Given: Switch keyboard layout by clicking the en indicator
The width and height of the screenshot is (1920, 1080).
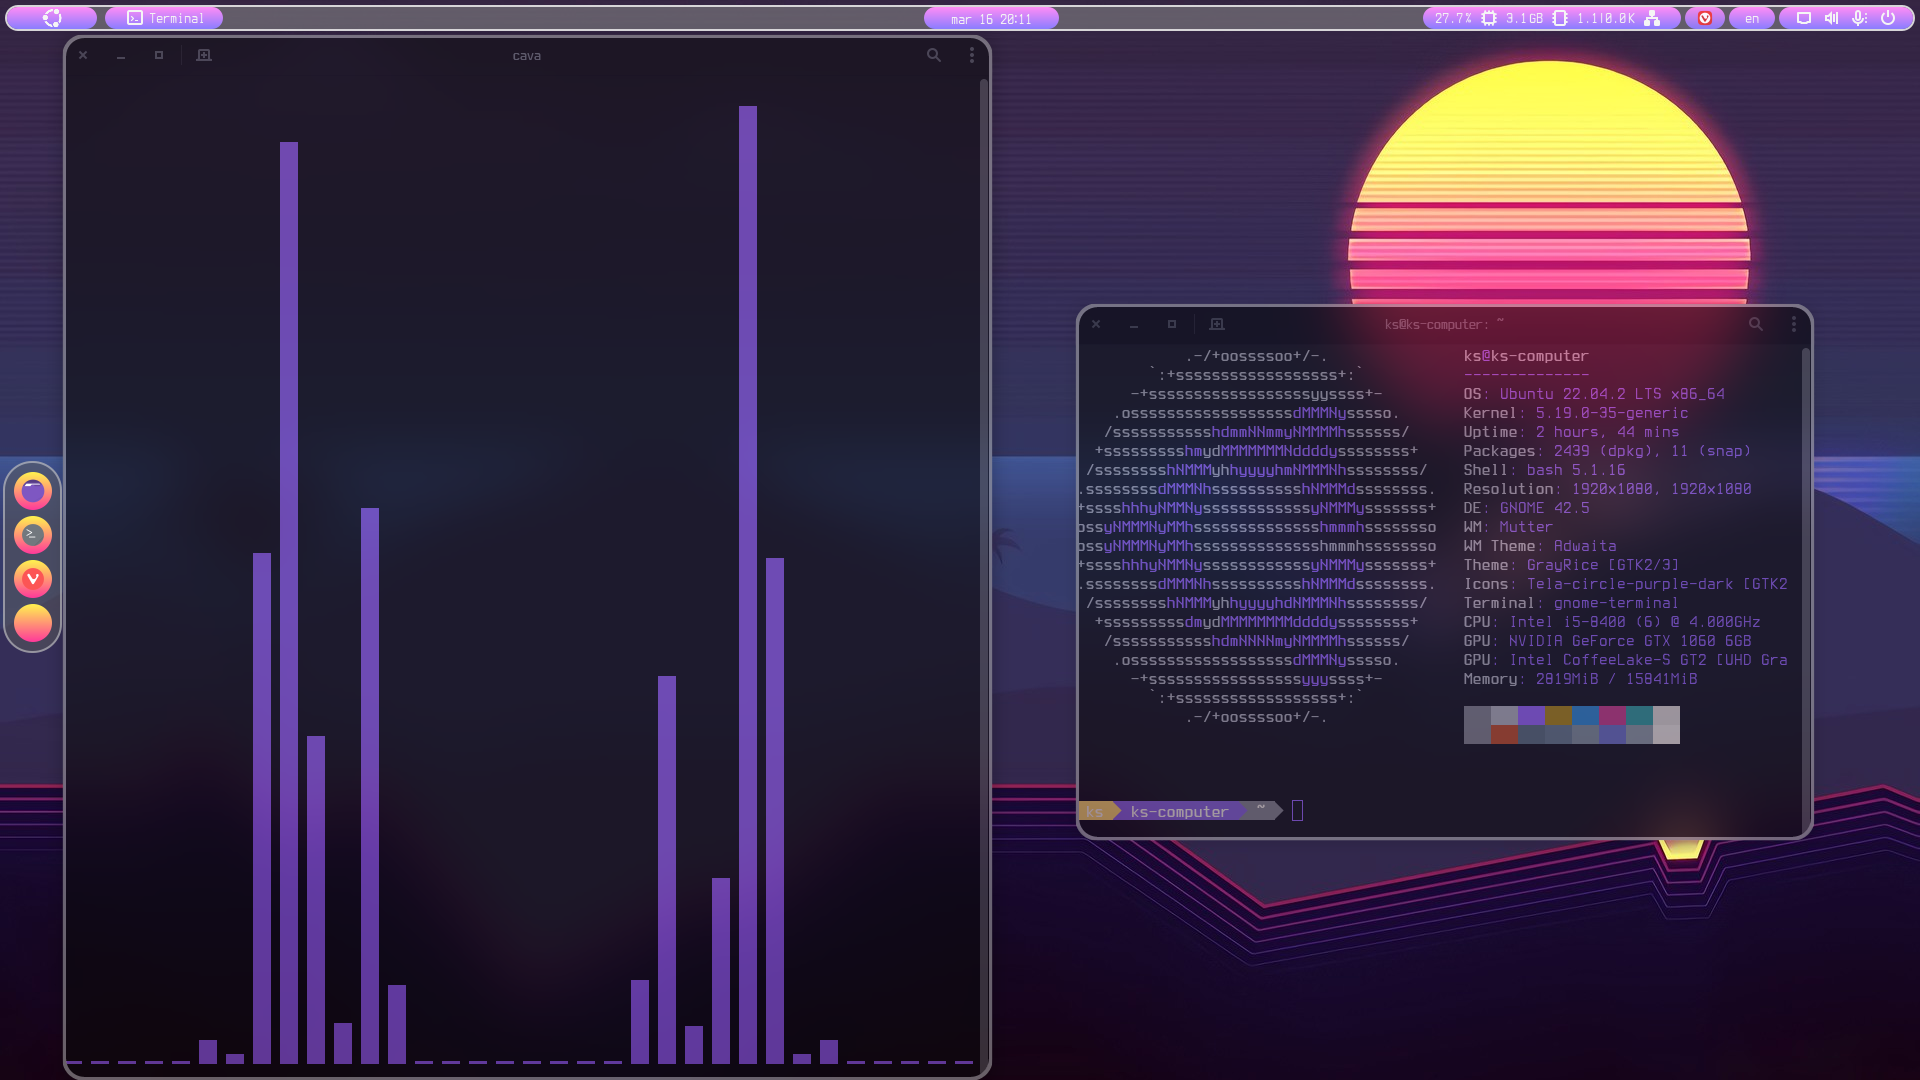Looking at the screenshot, I should [x=1751, y=17].
